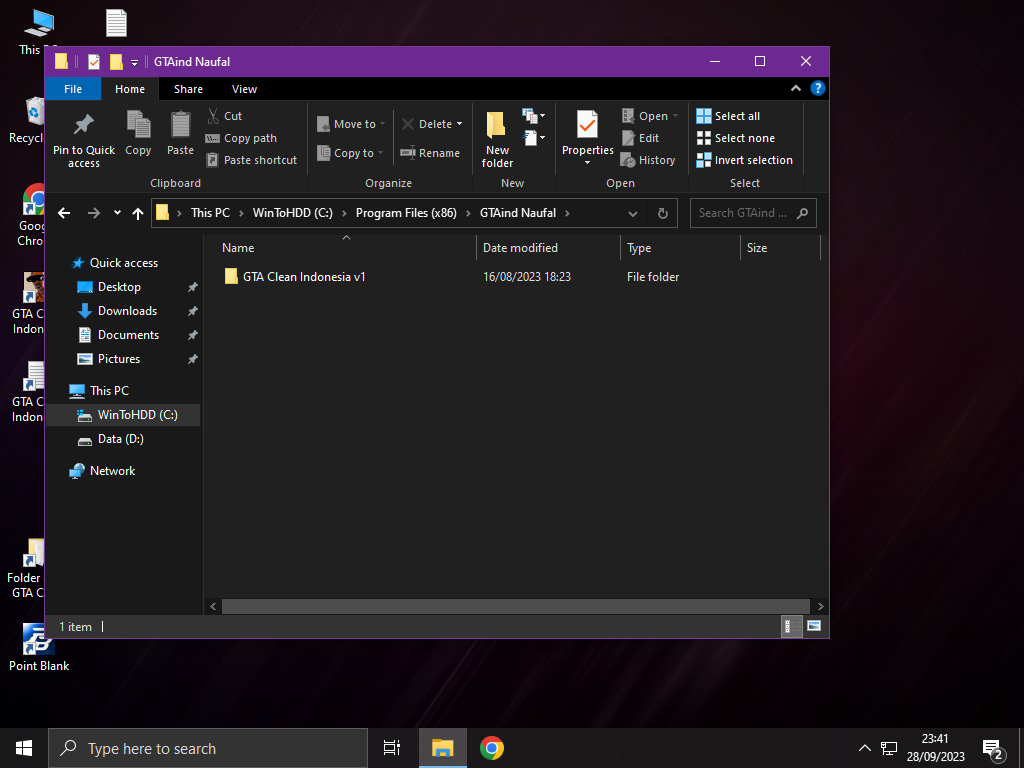Open Windows Start menu
The image size is (1024, 768).
tap(24, 748)
